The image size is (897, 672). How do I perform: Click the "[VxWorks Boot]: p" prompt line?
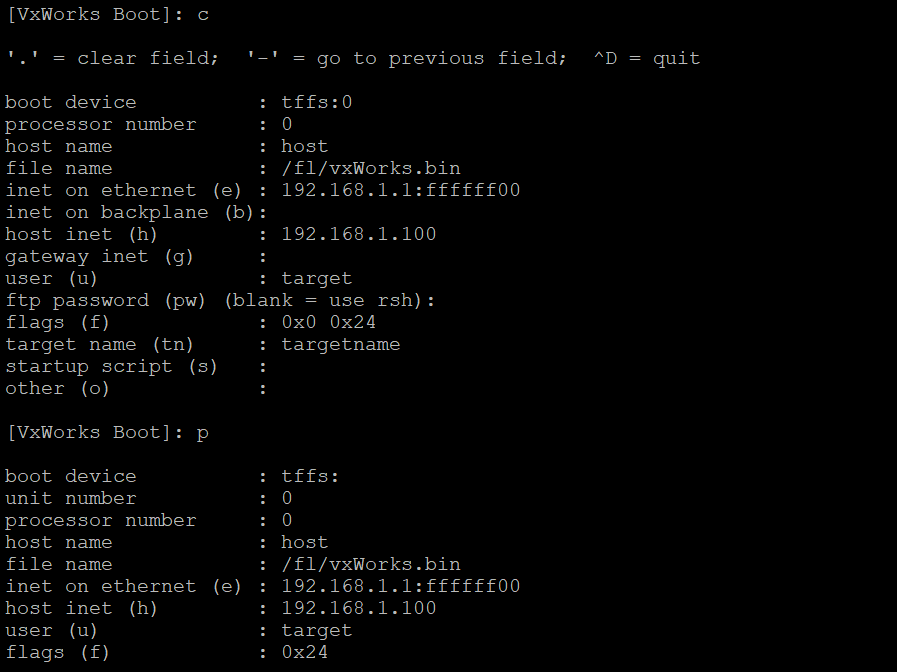point(107,432)
